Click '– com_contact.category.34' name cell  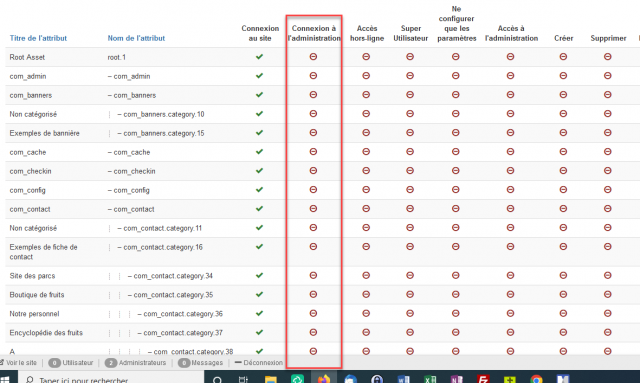(170, 276)
